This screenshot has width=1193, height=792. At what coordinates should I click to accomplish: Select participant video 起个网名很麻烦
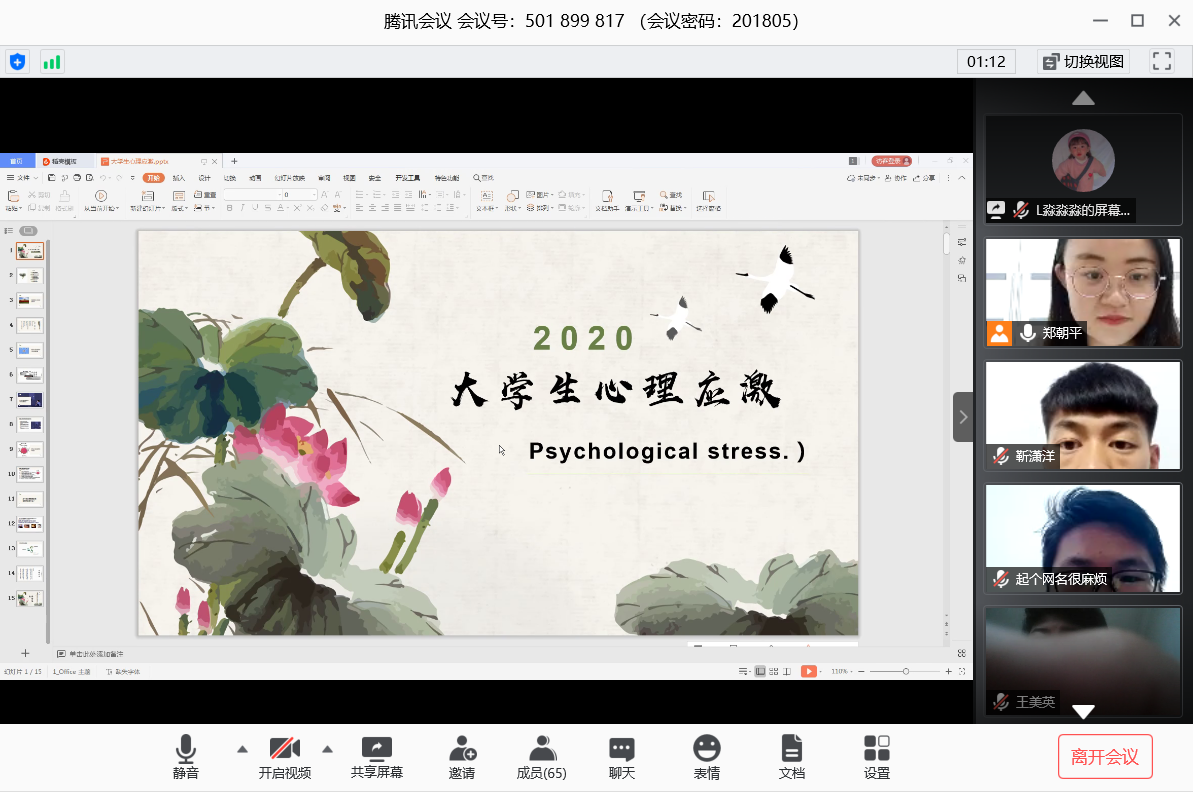tap(1083, 538)
